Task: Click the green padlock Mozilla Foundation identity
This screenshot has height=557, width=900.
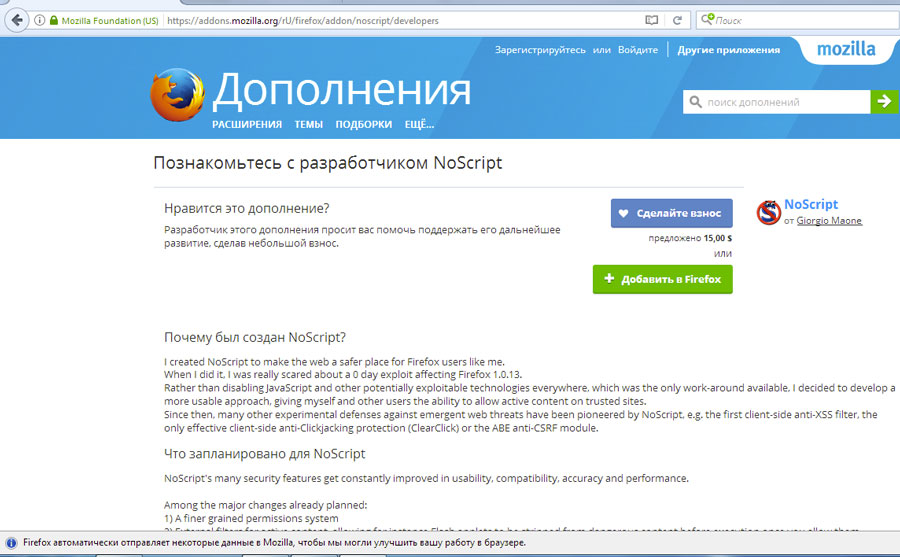Action: pos(104,21)
